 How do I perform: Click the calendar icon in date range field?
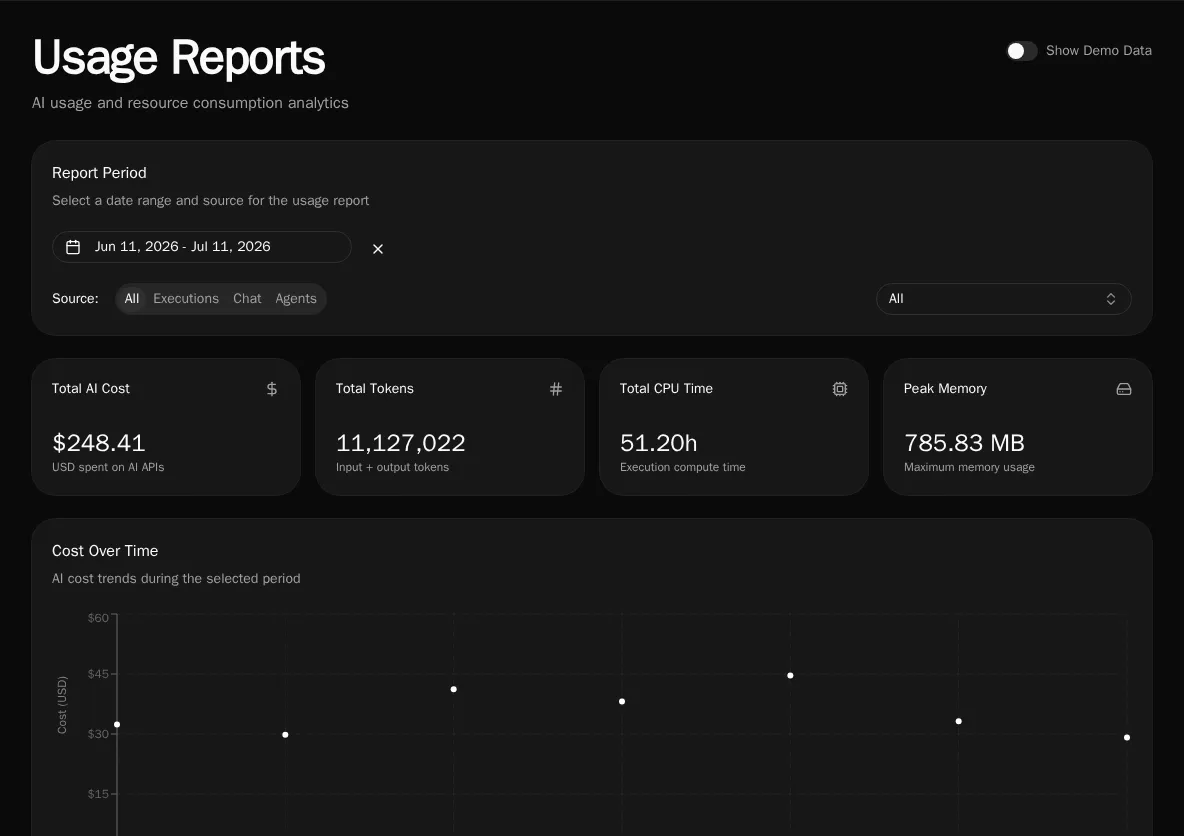click(73, 247)
